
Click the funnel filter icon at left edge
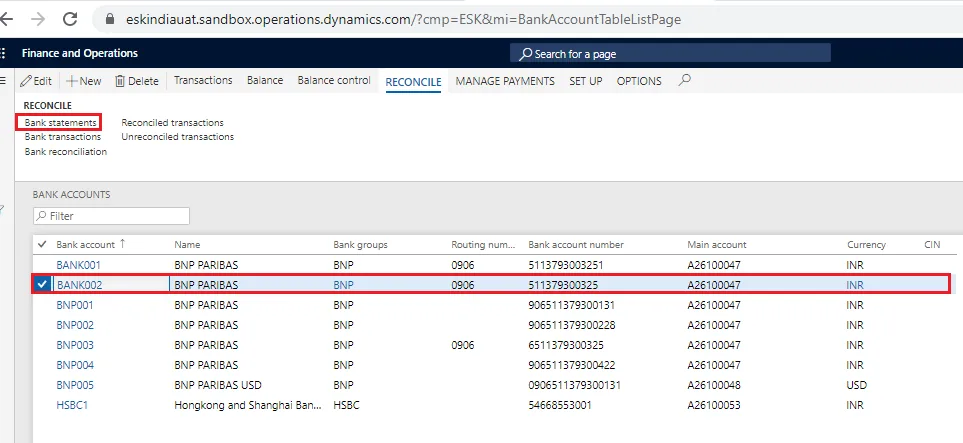pyautogui.click(x=2, y=210)
